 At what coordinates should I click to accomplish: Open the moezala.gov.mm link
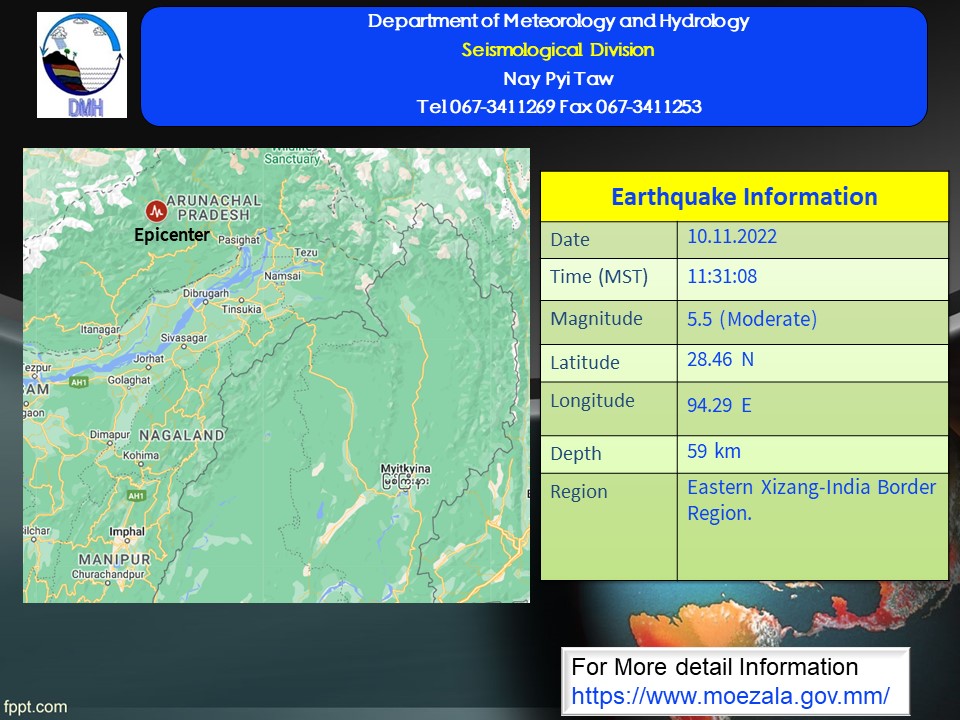click(729, 696)
